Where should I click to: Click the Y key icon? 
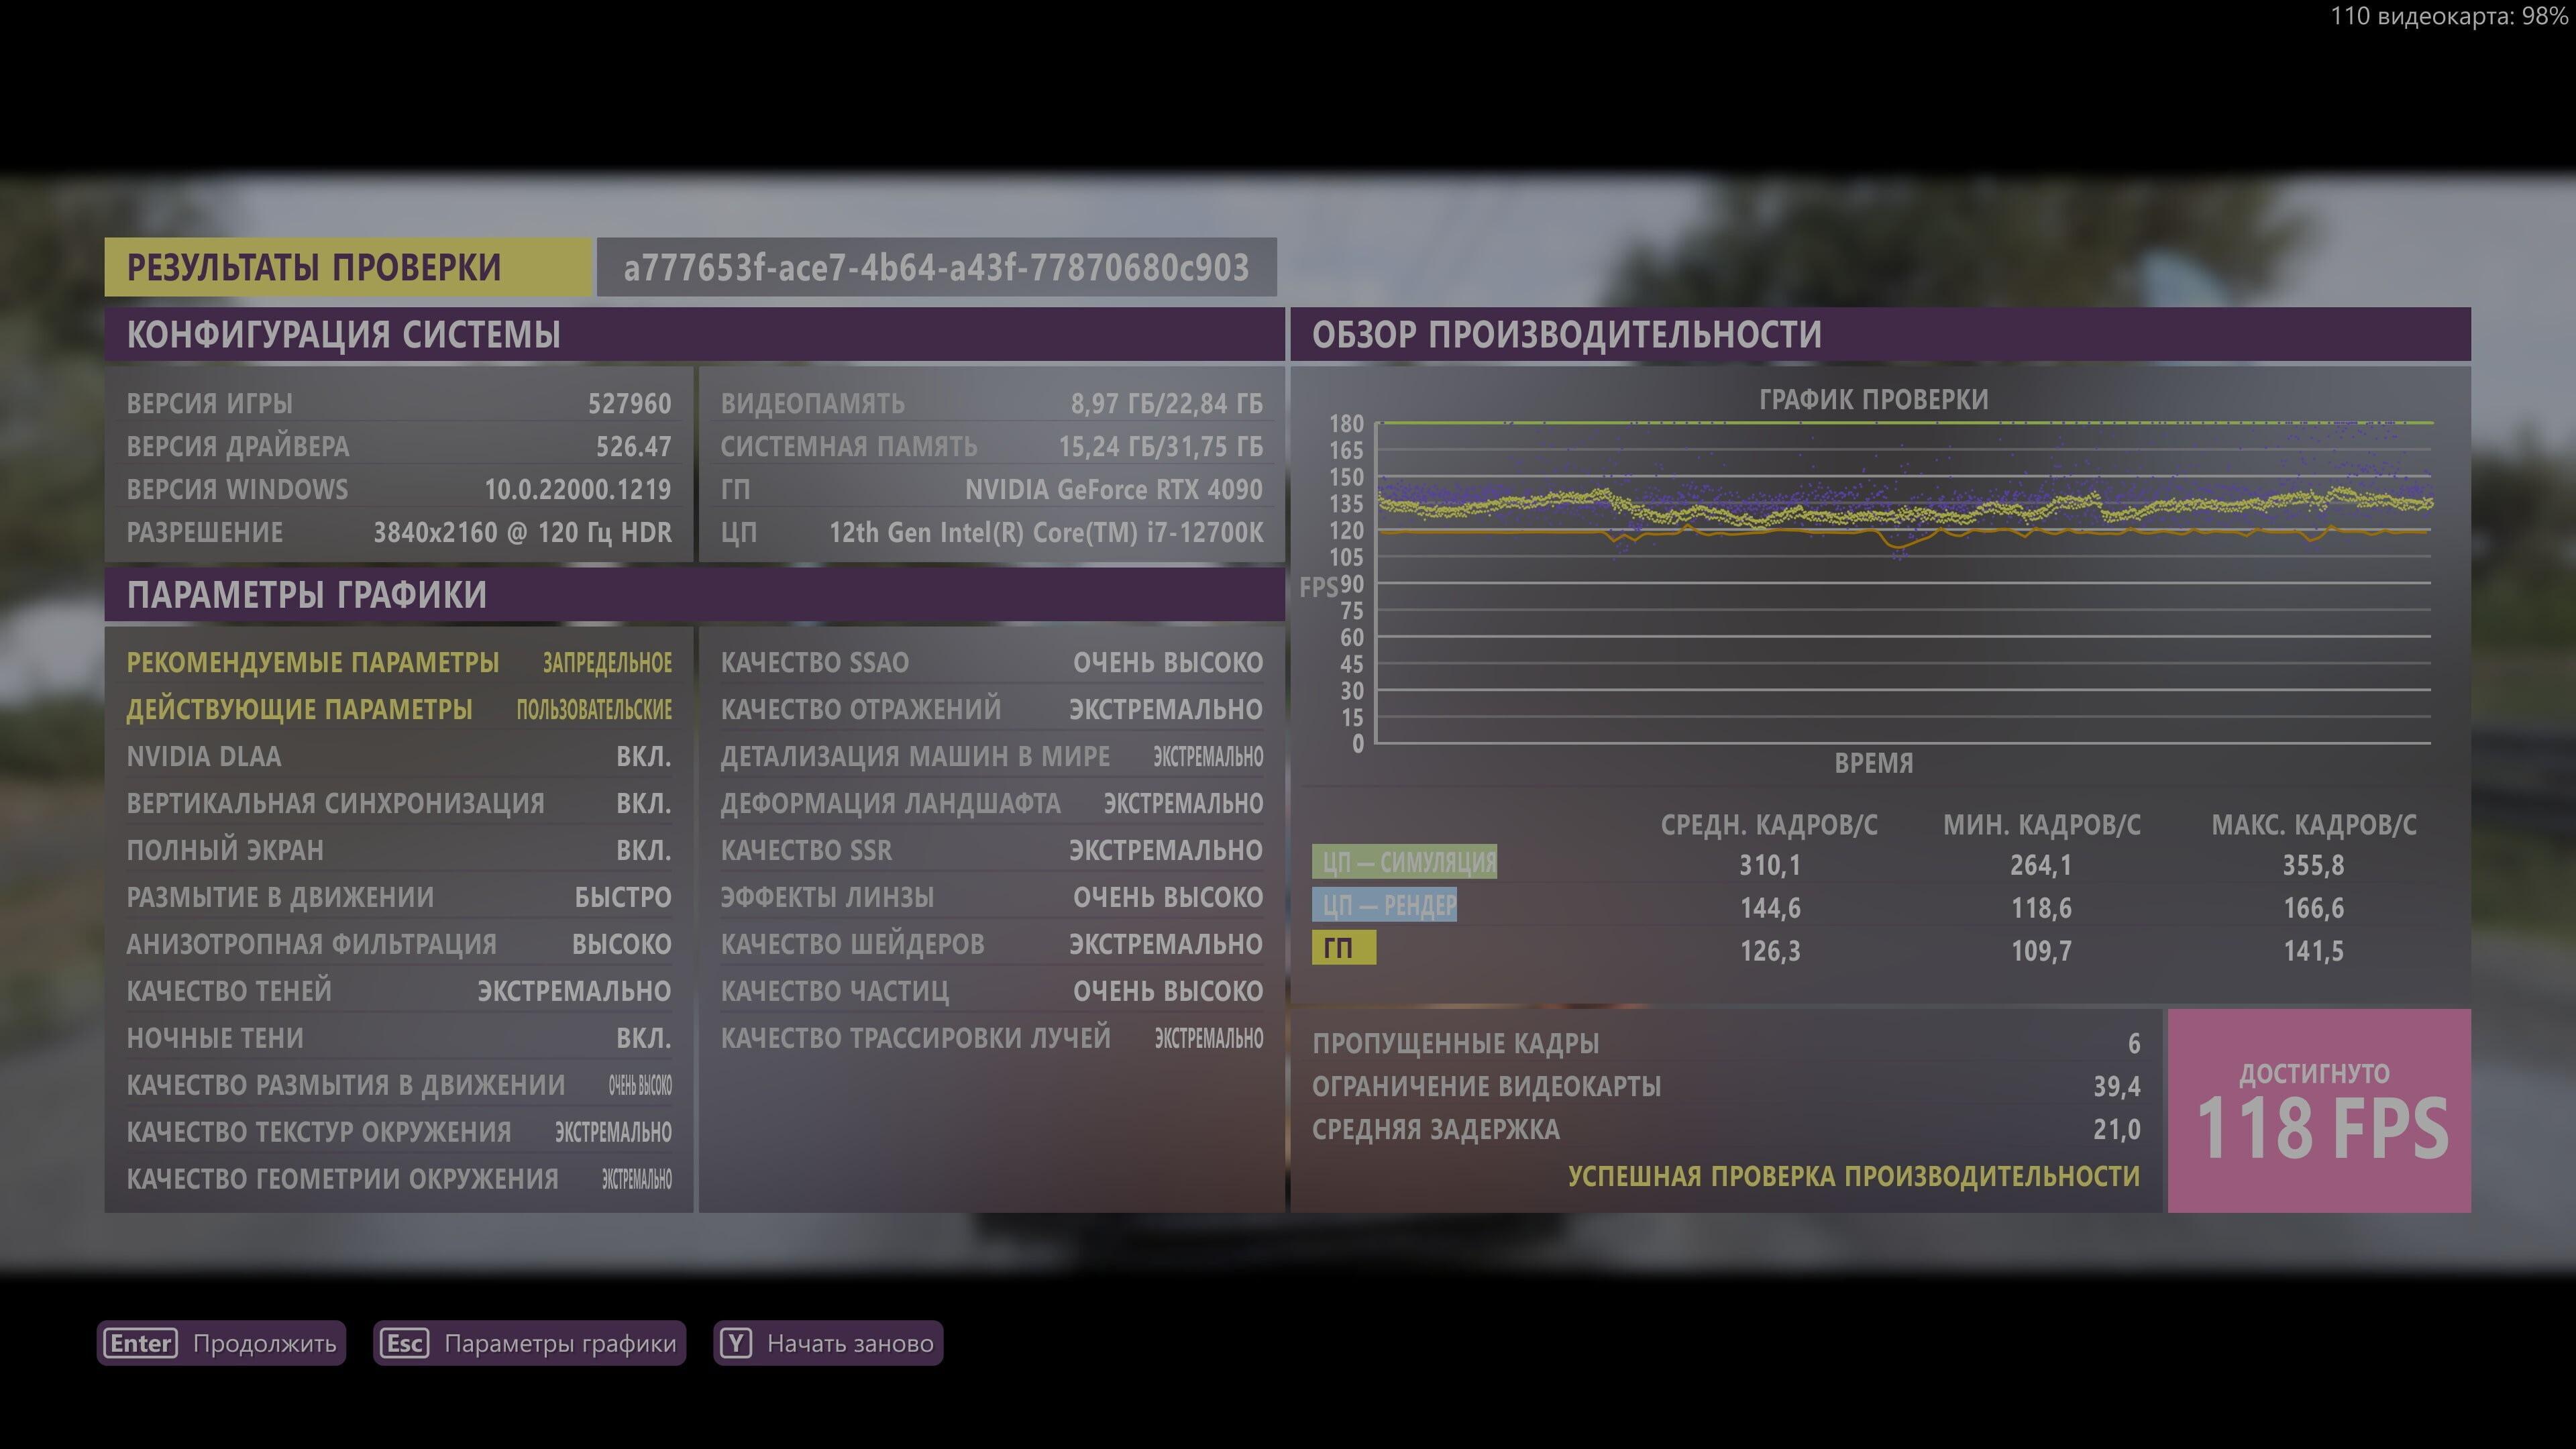(x=736, y=1343)
